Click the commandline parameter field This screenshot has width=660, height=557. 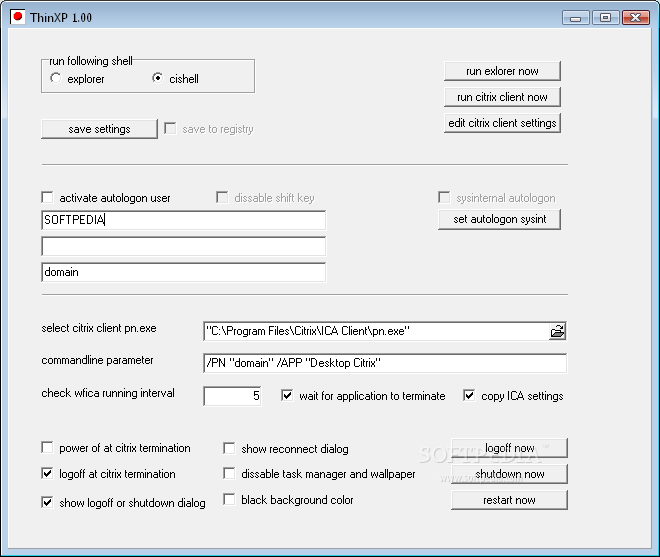tap(385, 363)
